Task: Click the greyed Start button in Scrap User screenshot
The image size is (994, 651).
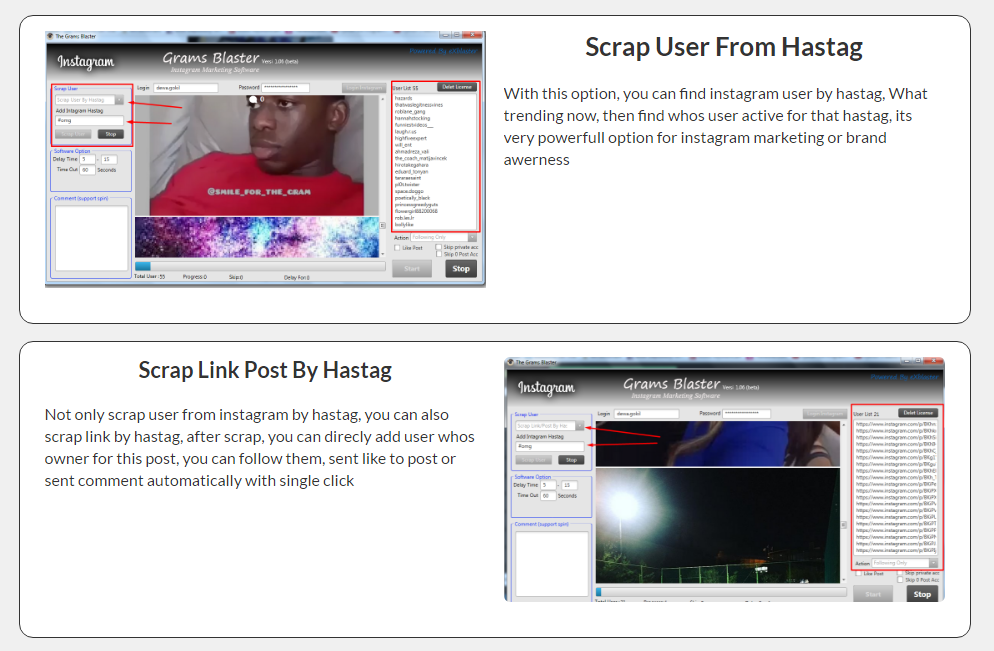Action: point(412,269)
